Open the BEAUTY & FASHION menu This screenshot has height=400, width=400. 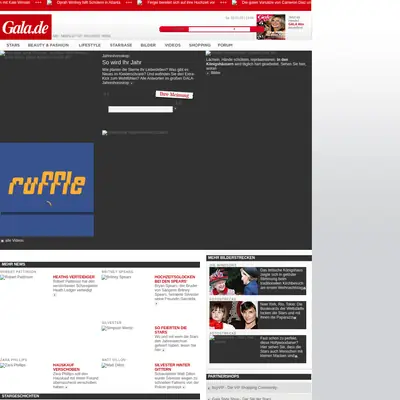pyautogui.click(x=48, y=45)
